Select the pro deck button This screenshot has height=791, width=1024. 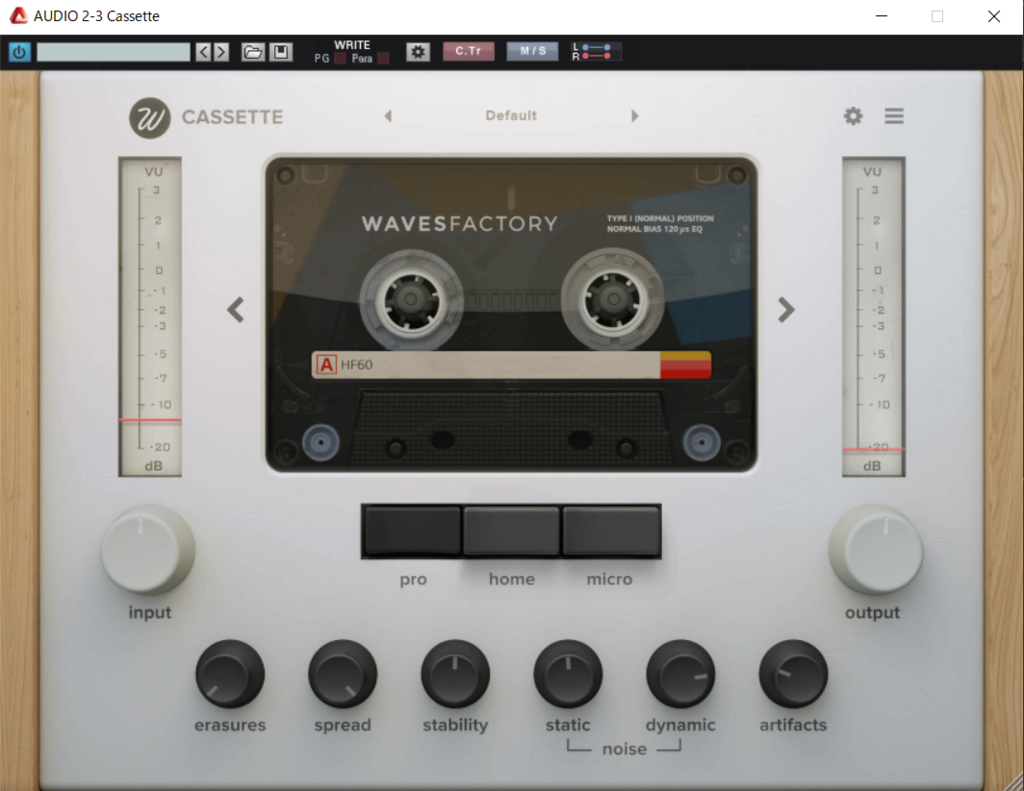[413, 531]
